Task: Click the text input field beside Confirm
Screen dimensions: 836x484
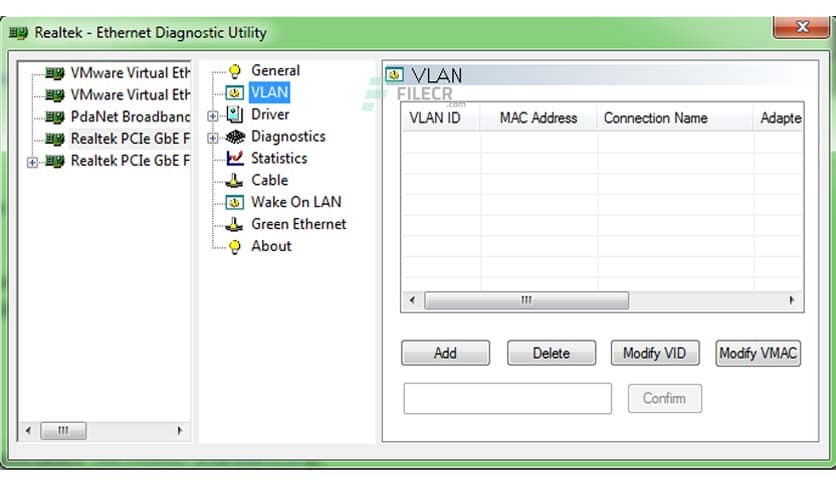Action: pos(508,398)
